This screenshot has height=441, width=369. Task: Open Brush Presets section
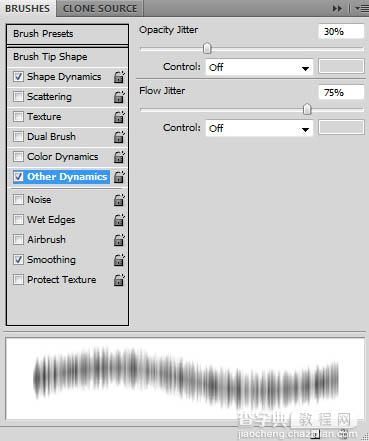point(67,34)
